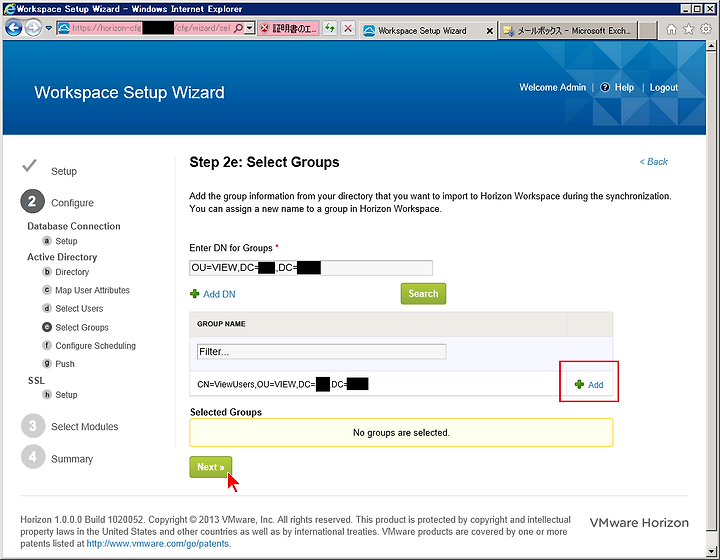Stop loading with the red X icon

pos(349,28)
